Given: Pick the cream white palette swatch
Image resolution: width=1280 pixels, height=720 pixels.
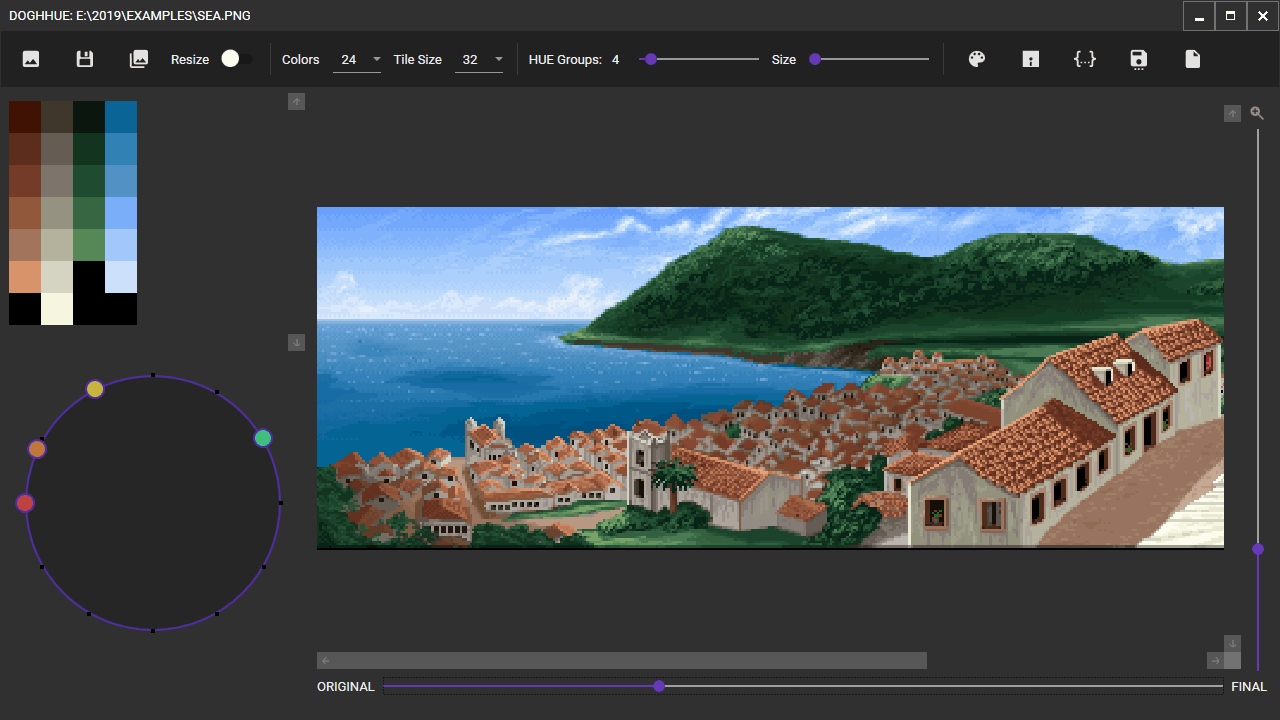Looking at the screenshot, I should pos(57,309).
